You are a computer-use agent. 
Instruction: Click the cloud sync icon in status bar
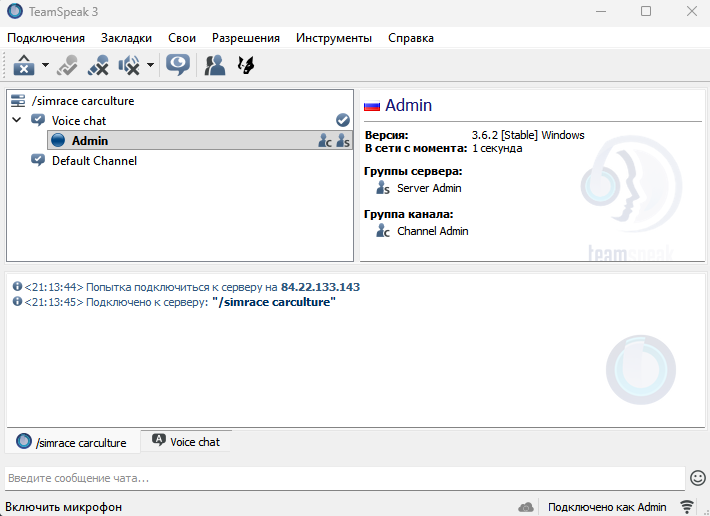tap(526, 507)
